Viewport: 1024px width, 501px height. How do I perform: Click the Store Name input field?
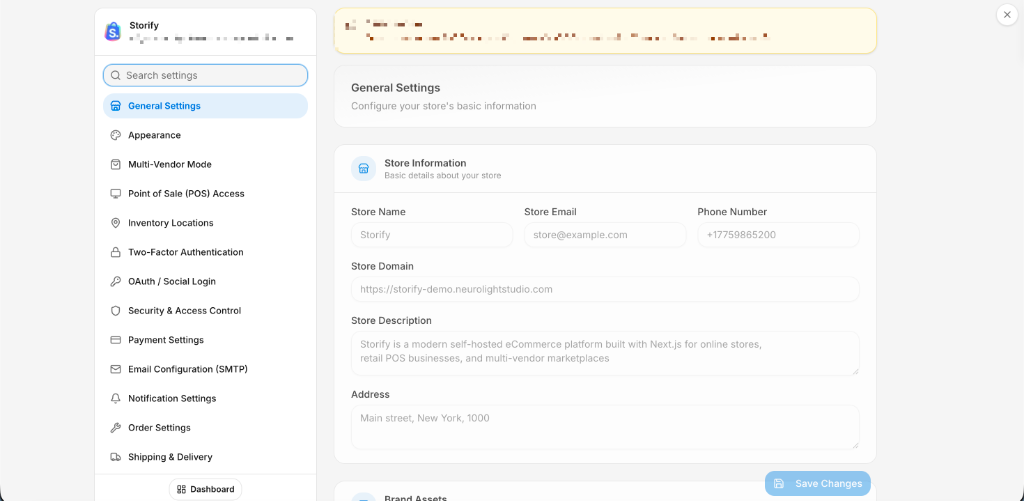pos(432,234)
